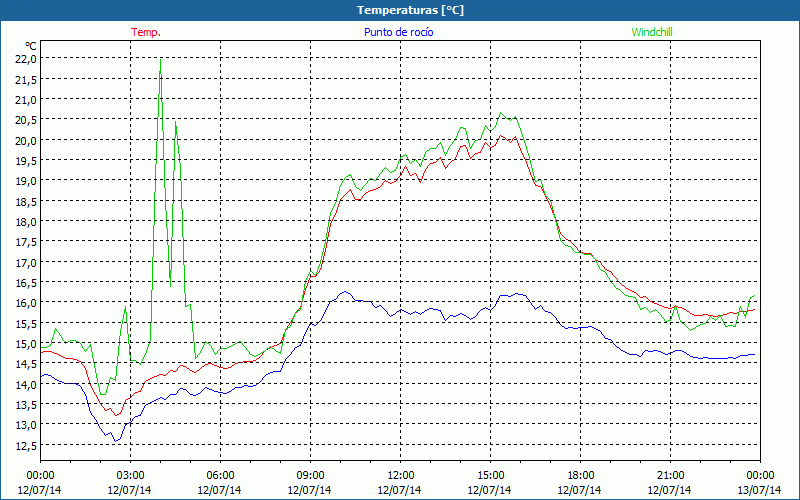Screen dimensions: 800x500
Task: Click the '03:00' time axis label
Action: coord(130,476)
